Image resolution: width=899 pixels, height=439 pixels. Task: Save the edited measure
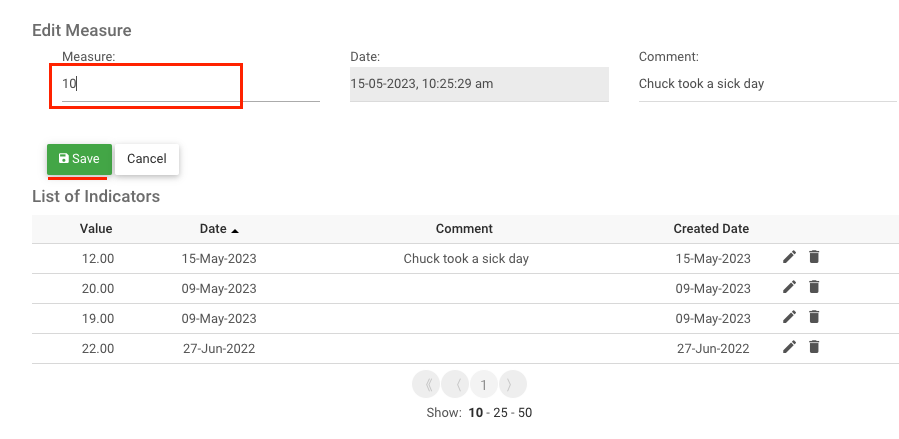pyautogui.click(x=79, y=159)
